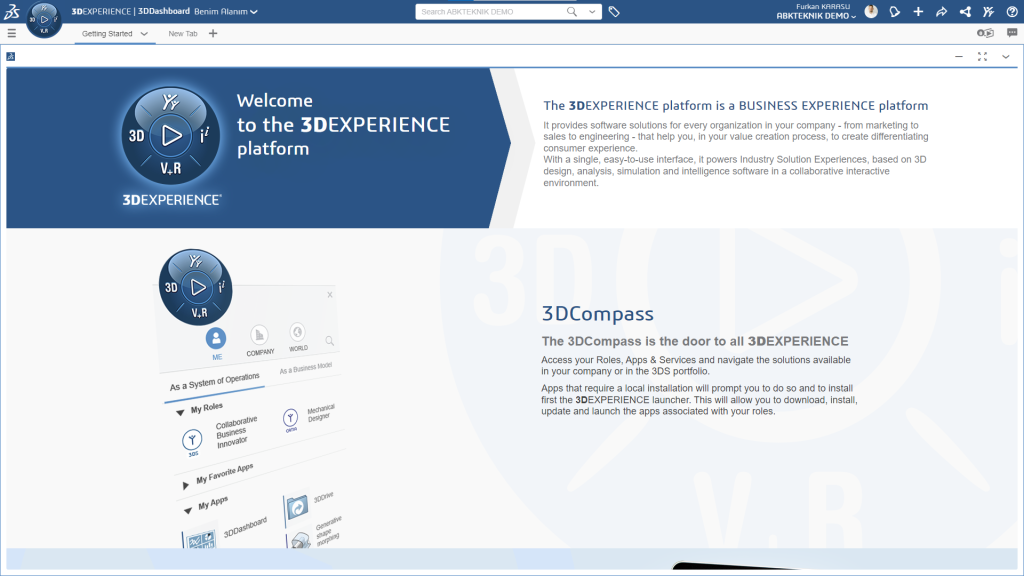Open the Collaboration network icon
This screenshot has height=576, width=1024.
click(x=965, y=12)
